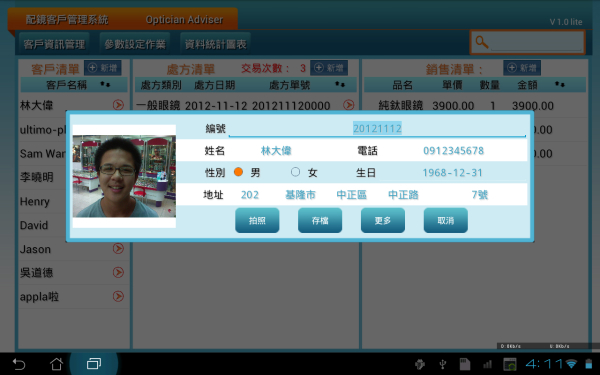This screenshot has height=375, width=600.
Task: Open recent apps icon
Action: (94, 364)
